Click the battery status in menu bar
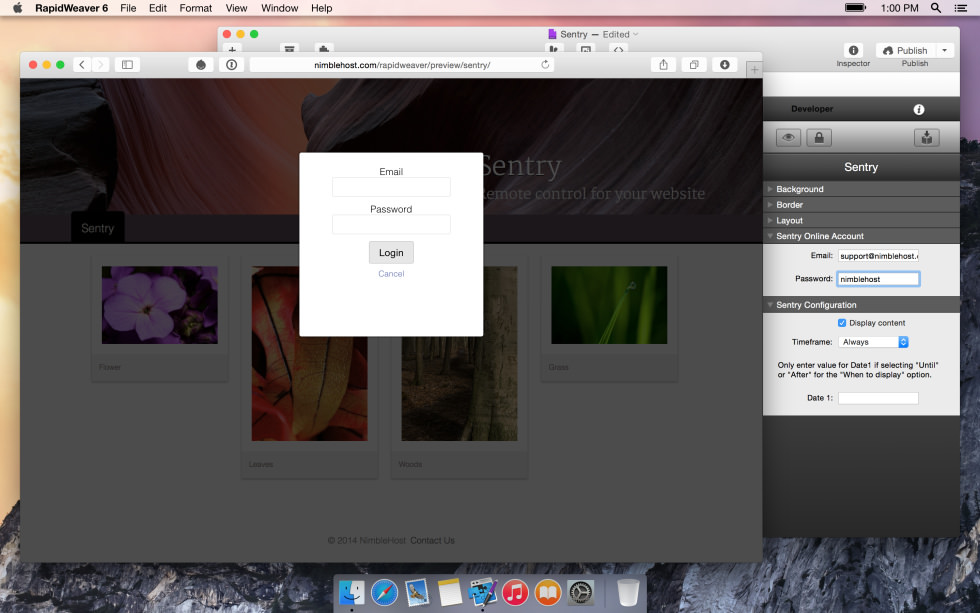This screenshot has width=980, height=613. pos(855,8)
